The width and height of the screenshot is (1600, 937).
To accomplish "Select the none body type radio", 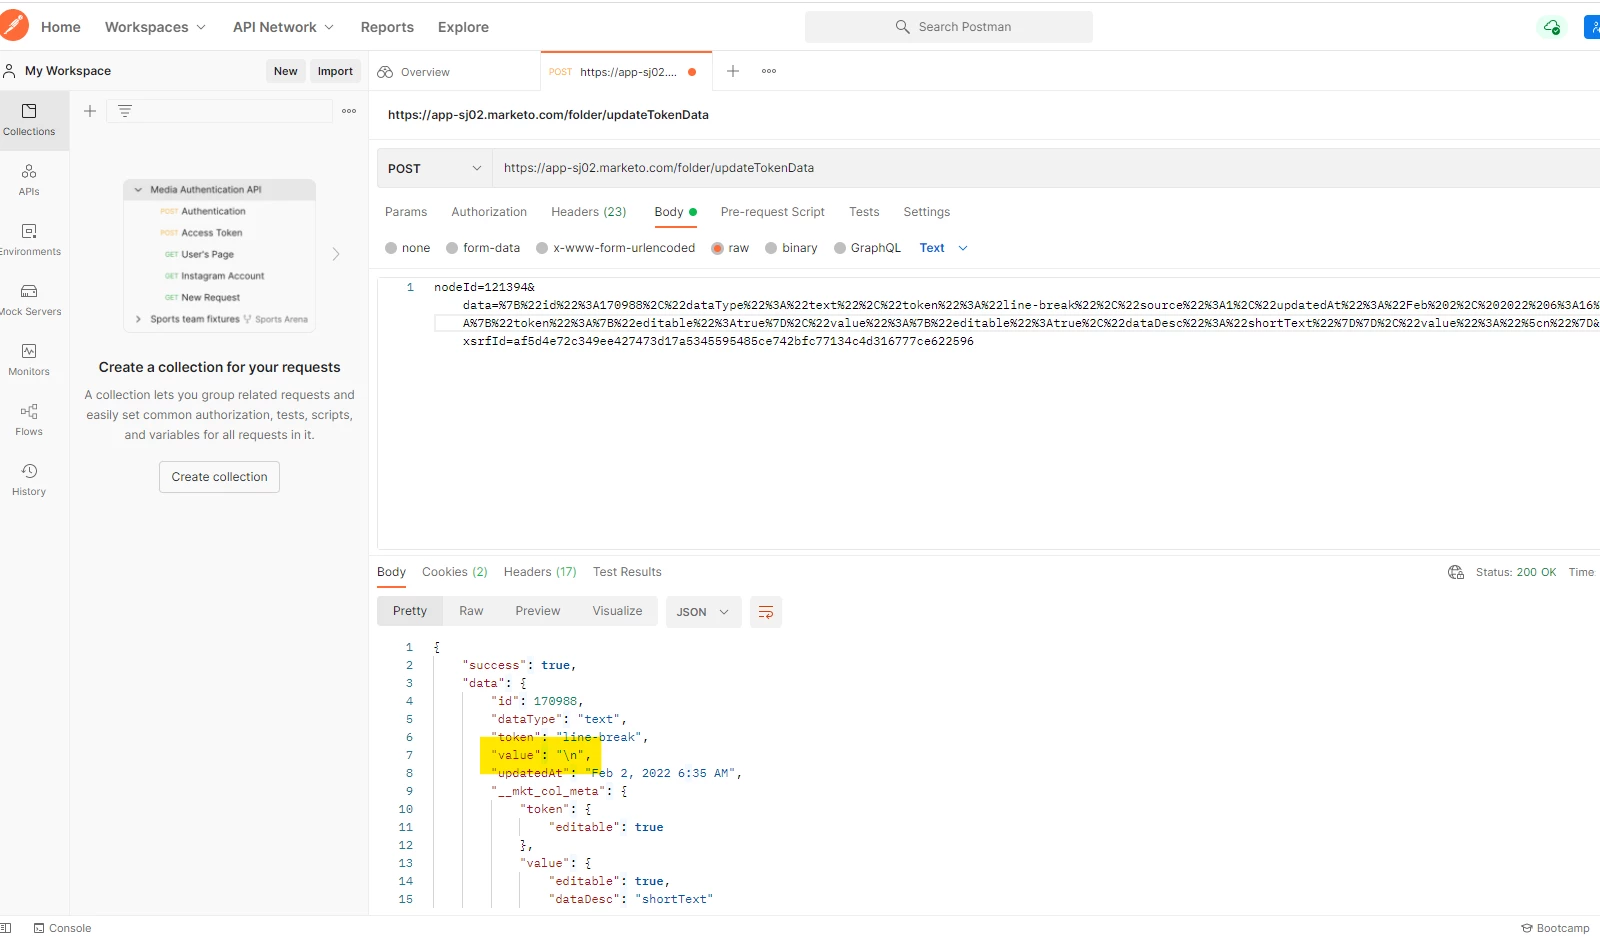I will [391, 248].
